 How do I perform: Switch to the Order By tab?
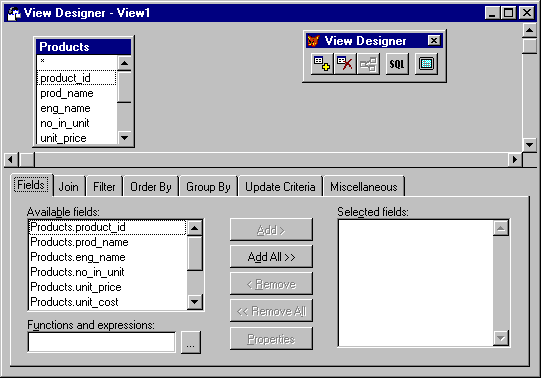(151, 187)
